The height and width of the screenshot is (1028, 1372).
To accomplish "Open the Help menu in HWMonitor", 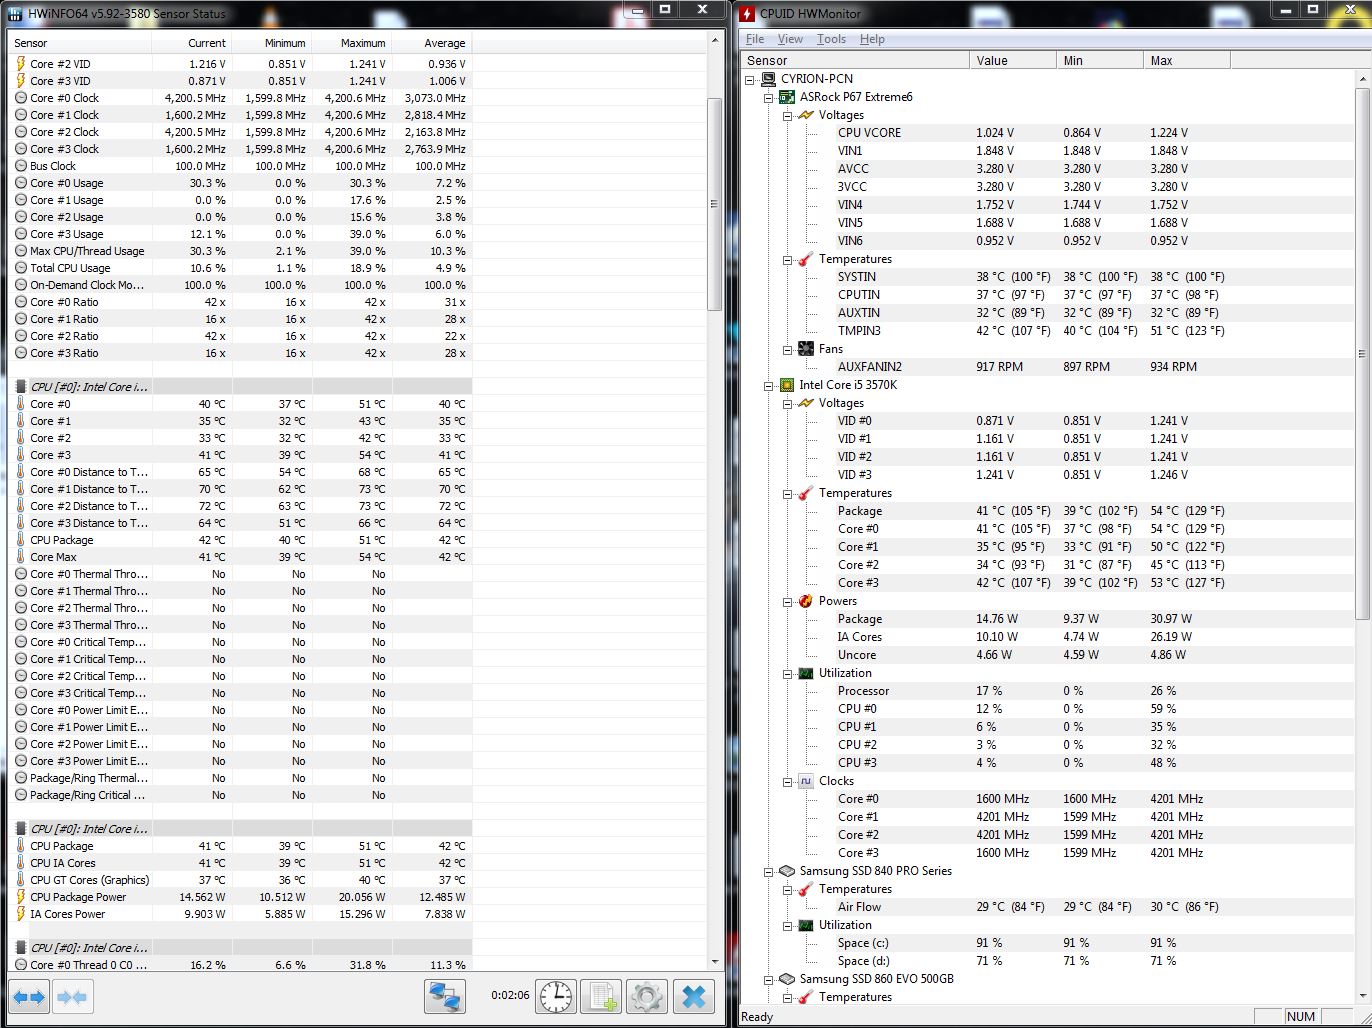I will coord(872,39).
